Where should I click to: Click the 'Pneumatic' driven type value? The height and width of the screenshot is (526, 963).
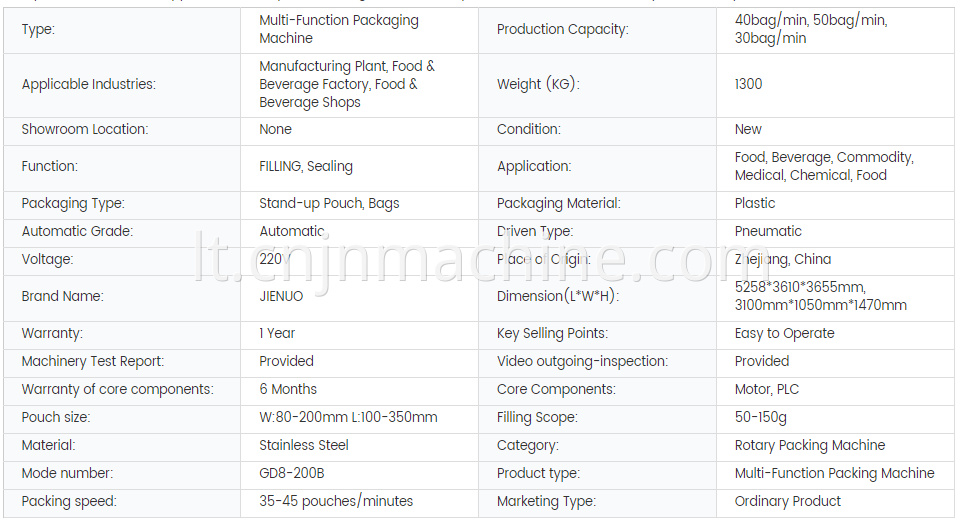[x=768, y=232]
